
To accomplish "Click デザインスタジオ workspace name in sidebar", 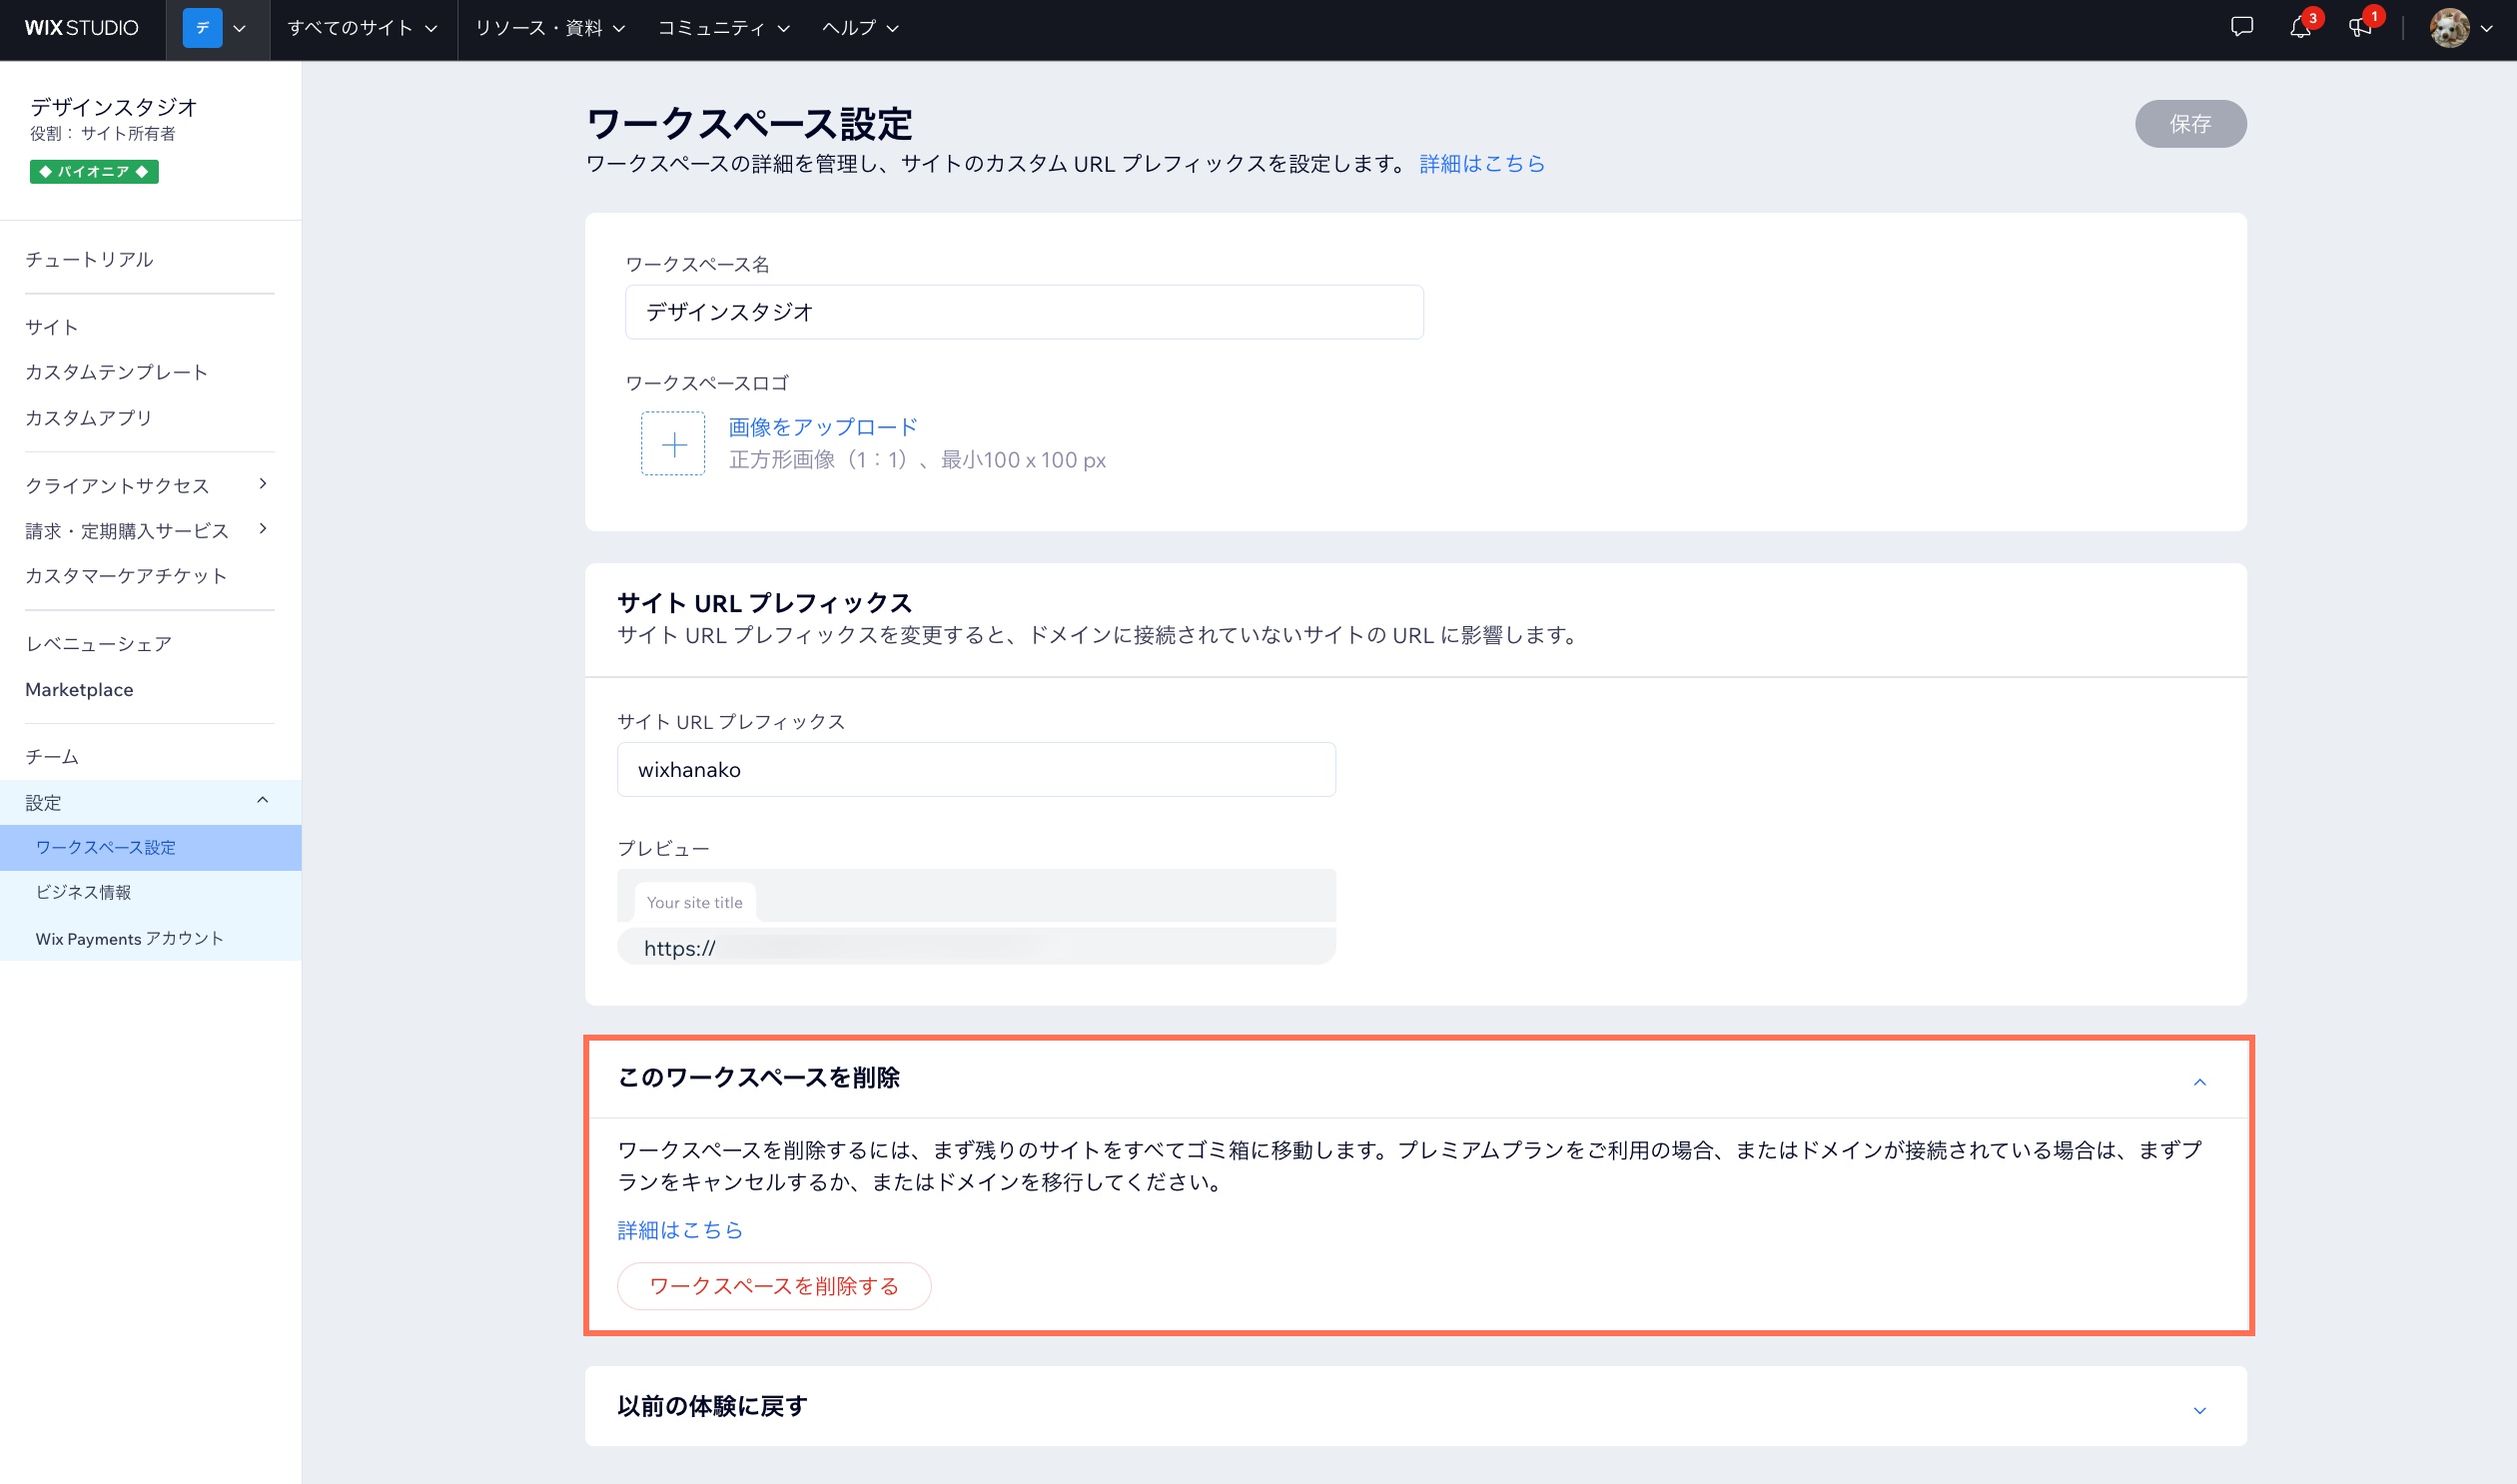I will 114,107.
